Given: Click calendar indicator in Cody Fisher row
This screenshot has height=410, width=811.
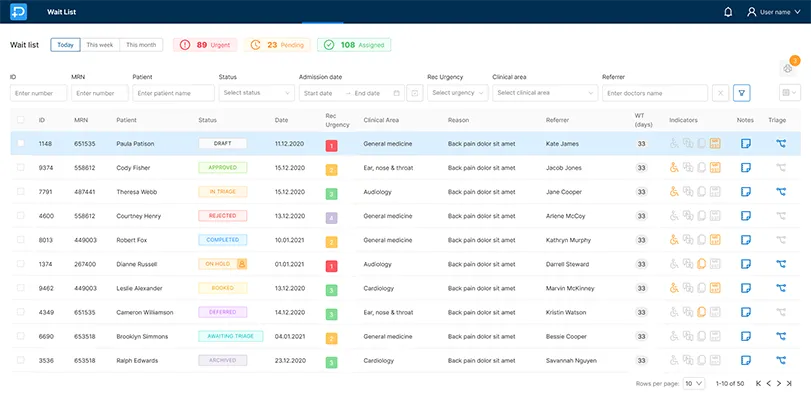Looking at the screenshot, I should (x=715, y=168).
